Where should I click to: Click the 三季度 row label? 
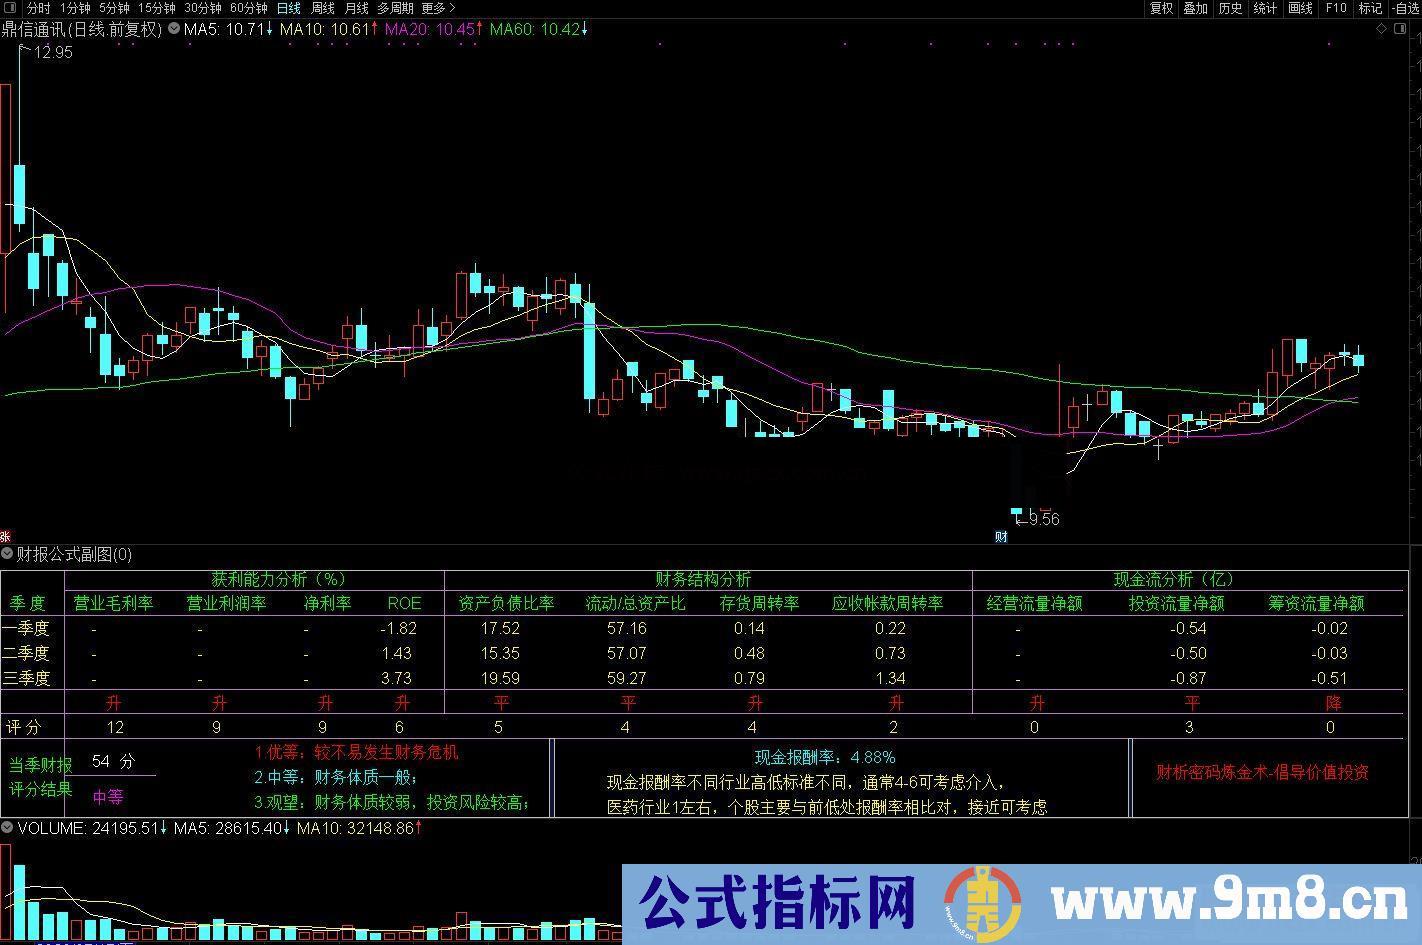(x=27, y=678)
